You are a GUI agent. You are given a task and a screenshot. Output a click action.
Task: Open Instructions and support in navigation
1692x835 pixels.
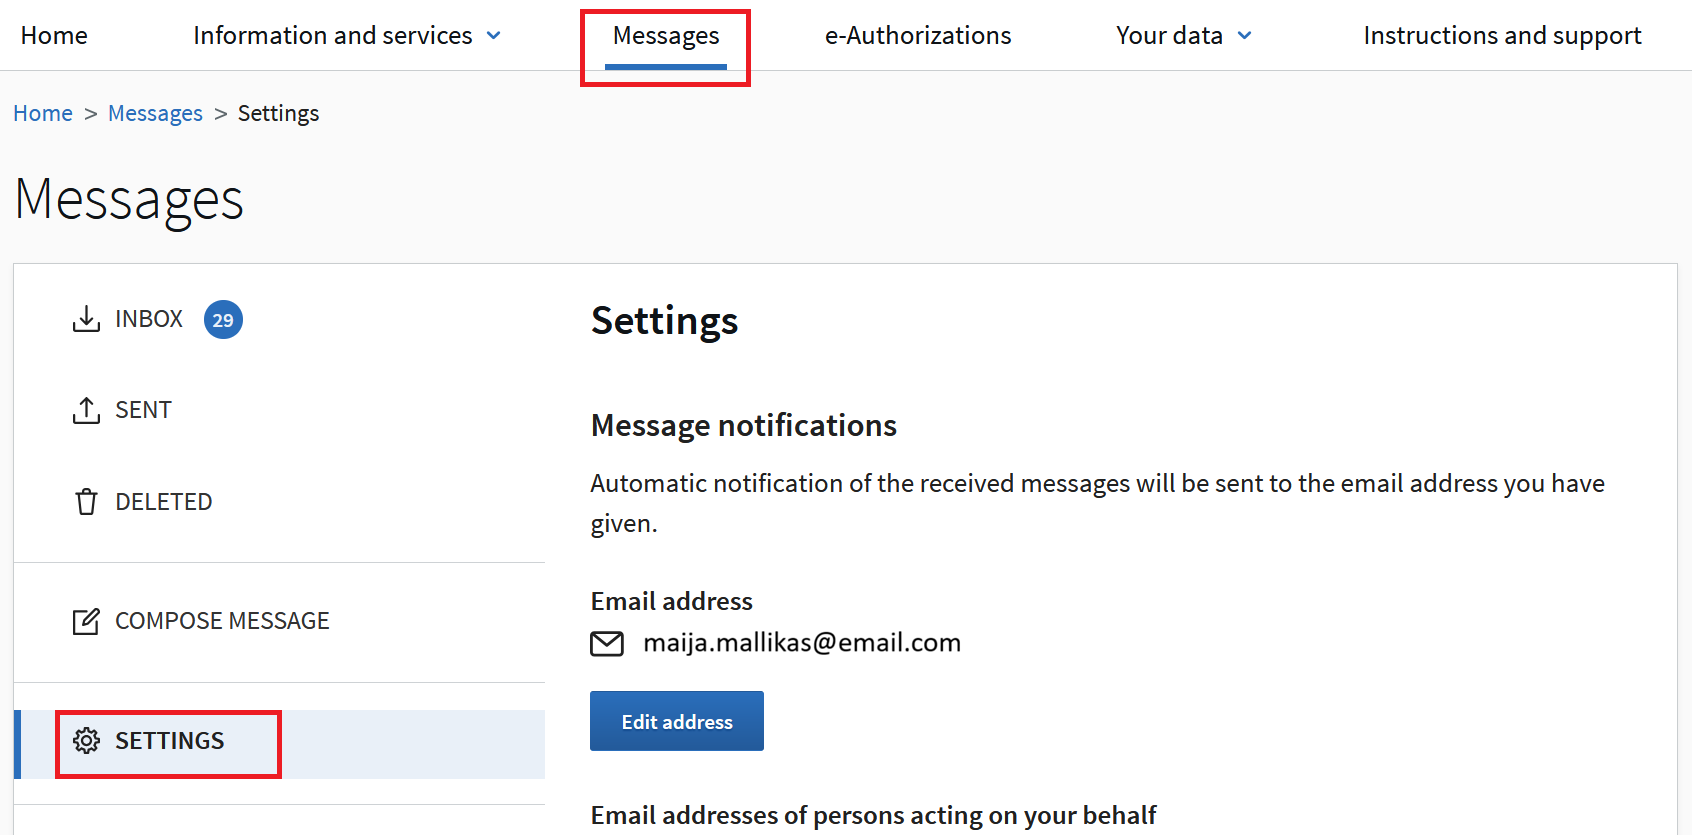pos(1502,36)
